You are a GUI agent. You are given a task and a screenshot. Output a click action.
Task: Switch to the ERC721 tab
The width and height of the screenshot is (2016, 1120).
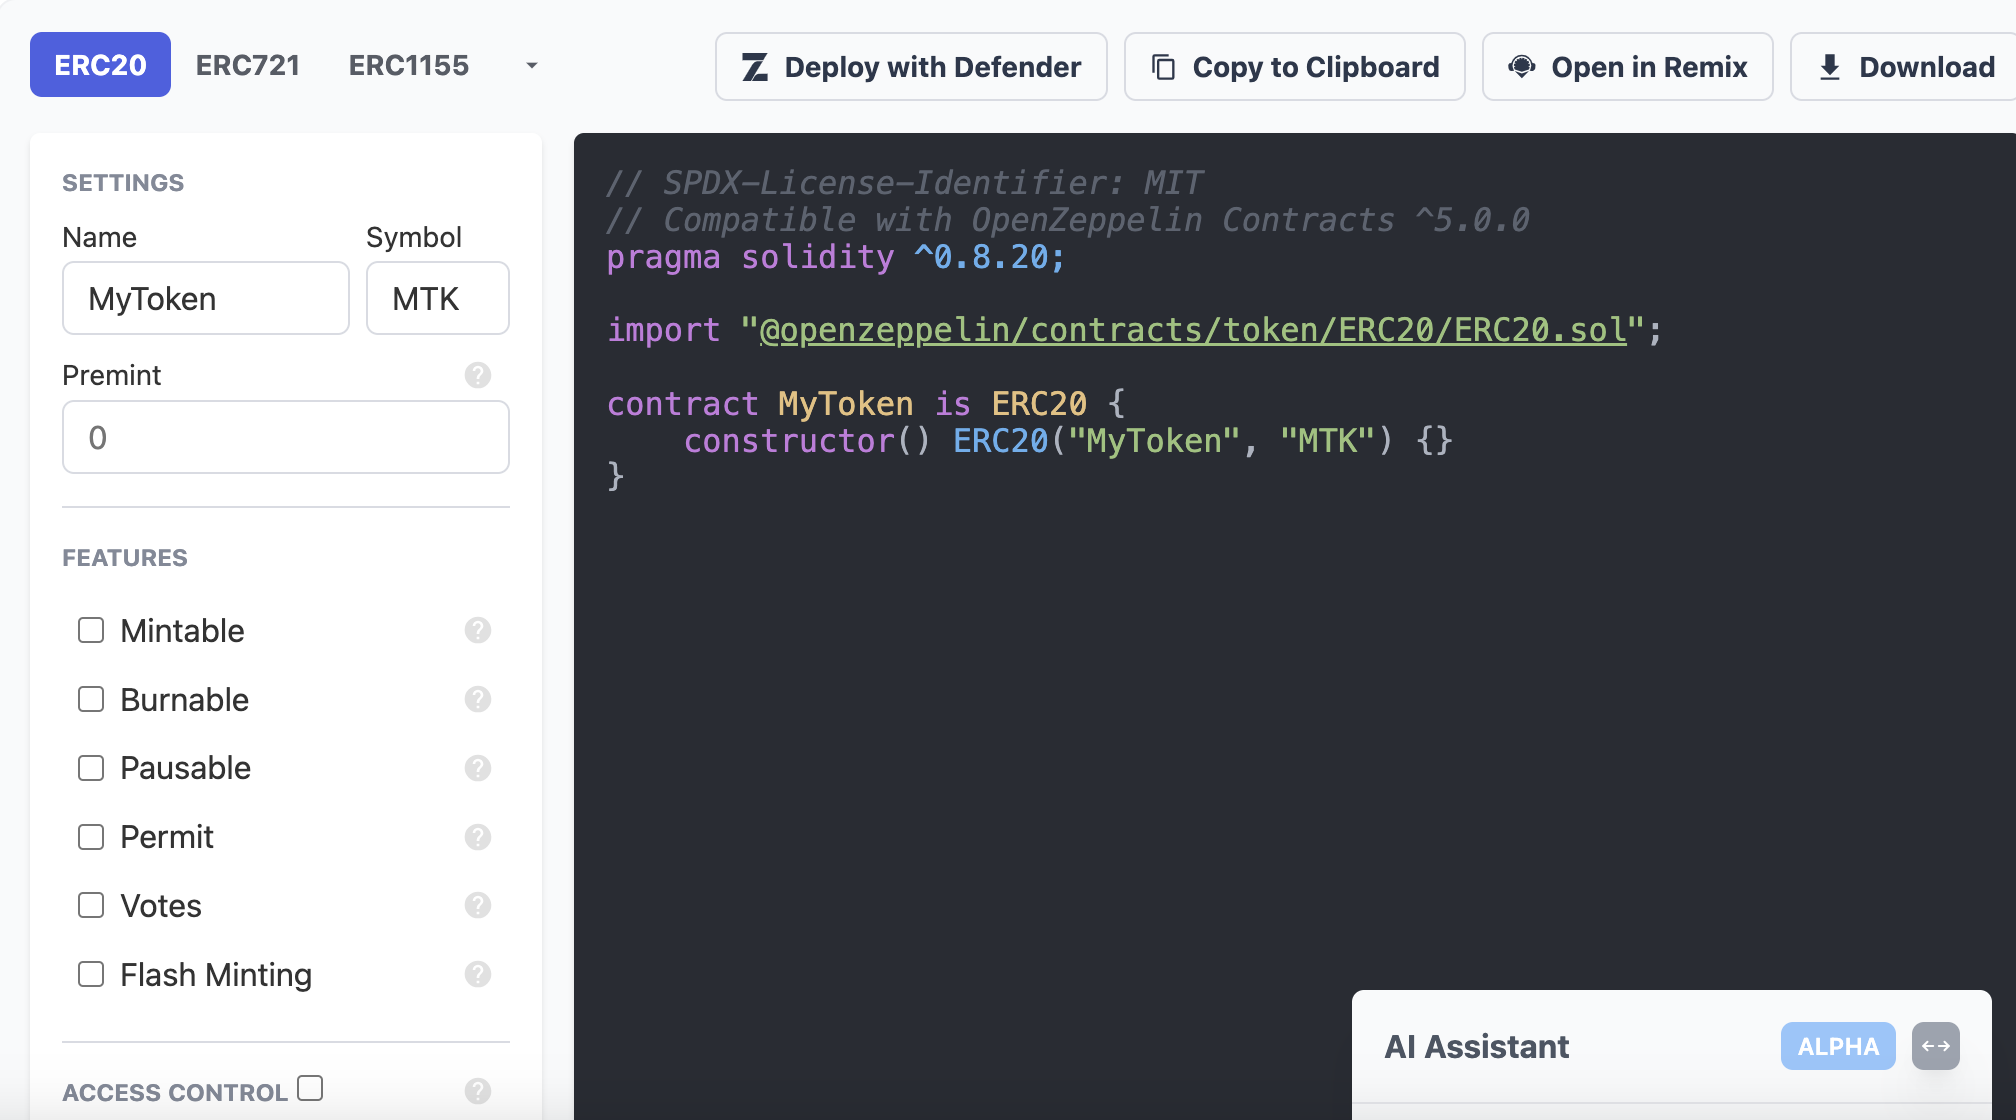tap(248, 66)
